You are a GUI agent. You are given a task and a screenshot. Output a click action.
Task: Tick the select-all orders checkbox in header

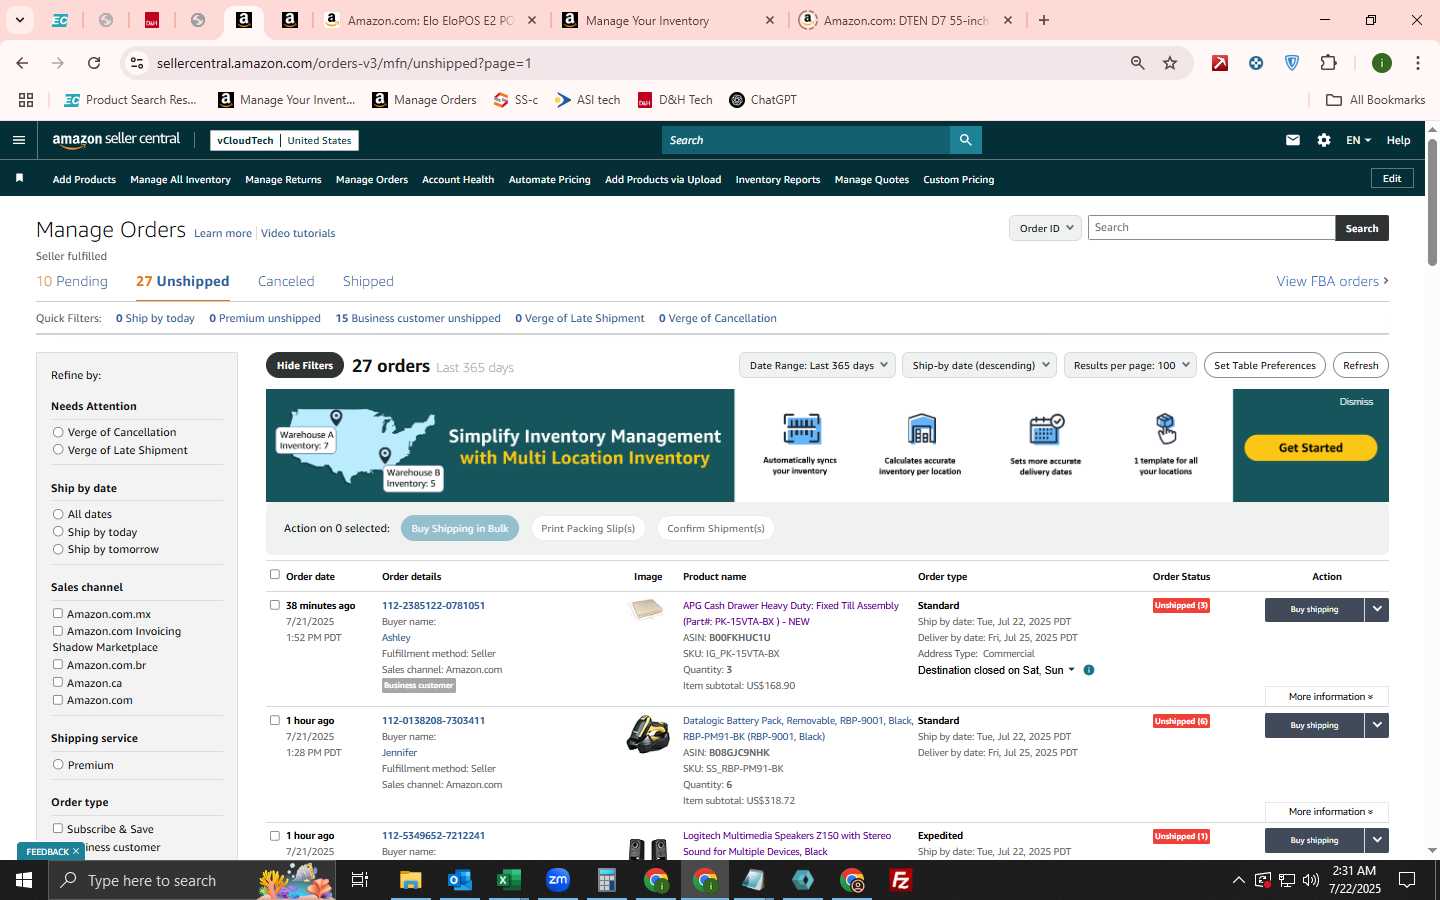tap(275, 575)
